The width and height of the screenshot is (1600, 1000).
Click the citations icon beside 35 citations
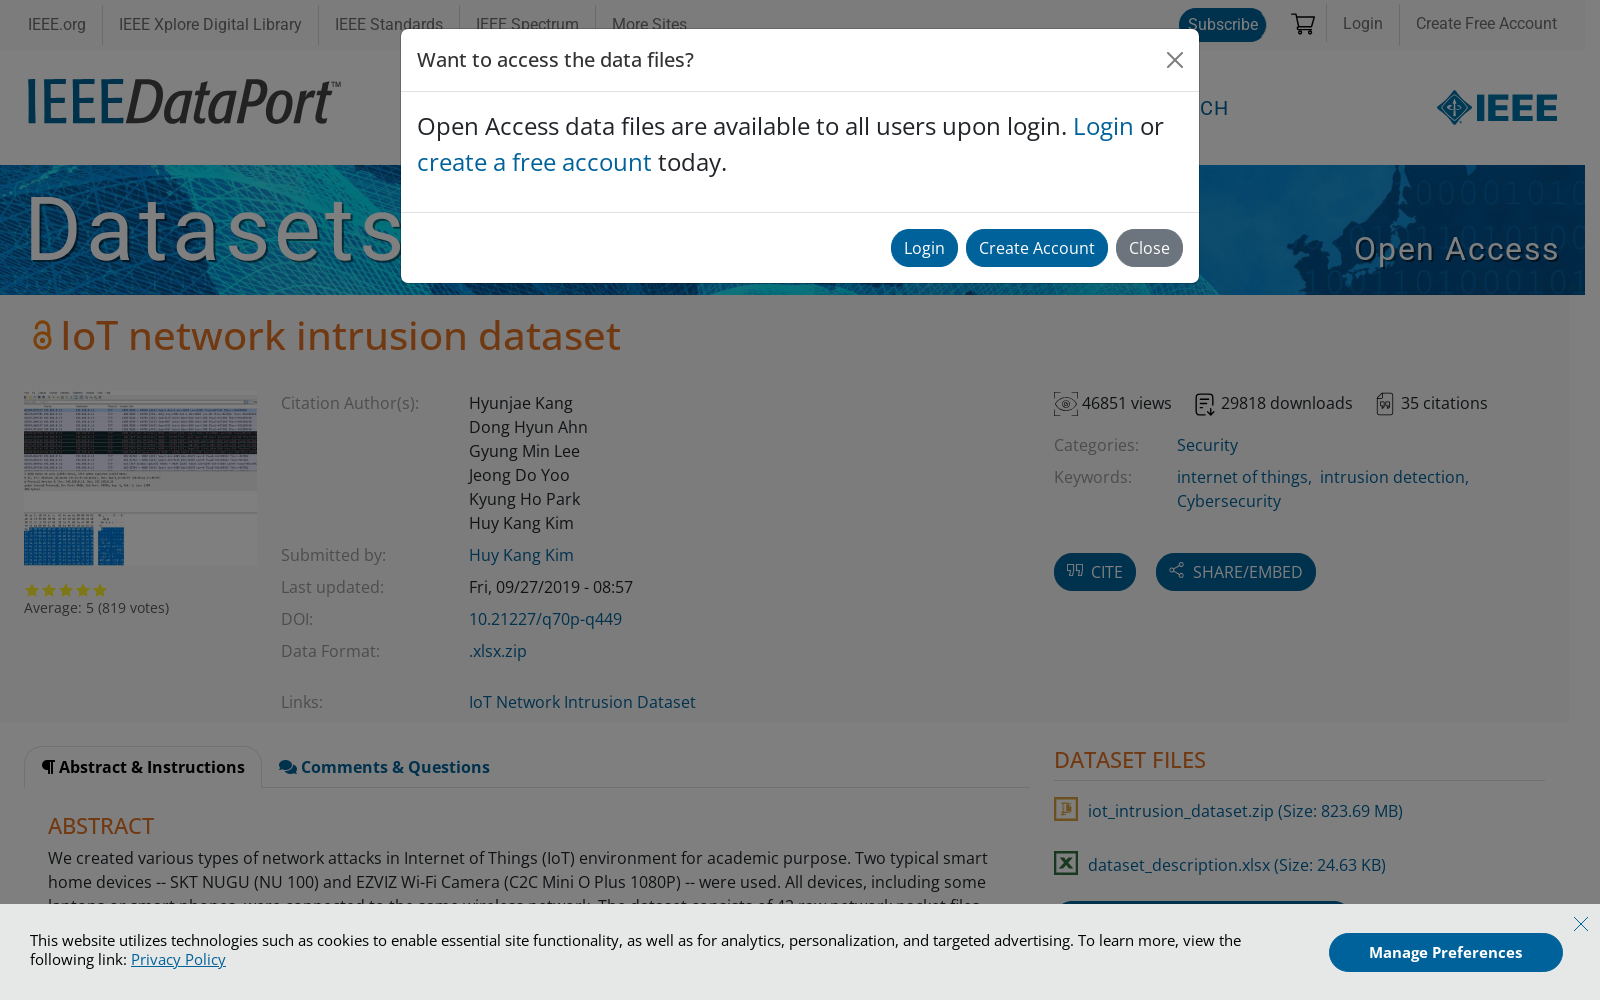pyautogui.click(x=1385, y=404)
